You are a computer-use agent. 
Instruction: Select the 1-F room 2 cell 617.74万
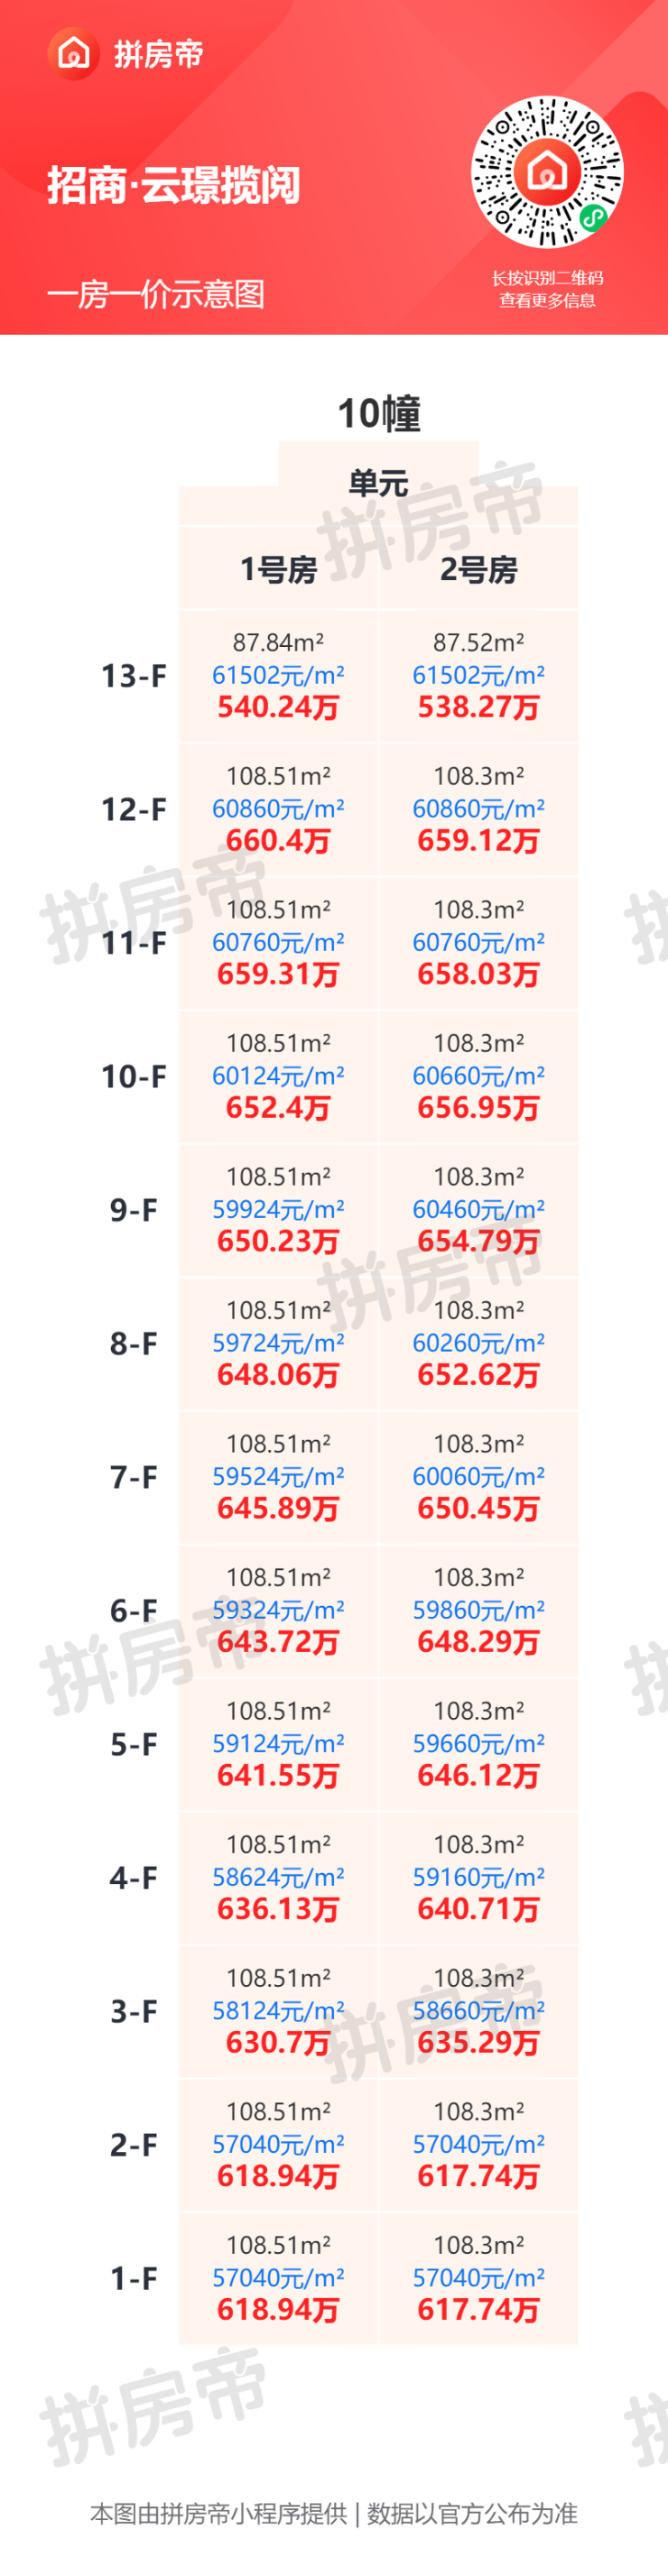[479, 2310]
